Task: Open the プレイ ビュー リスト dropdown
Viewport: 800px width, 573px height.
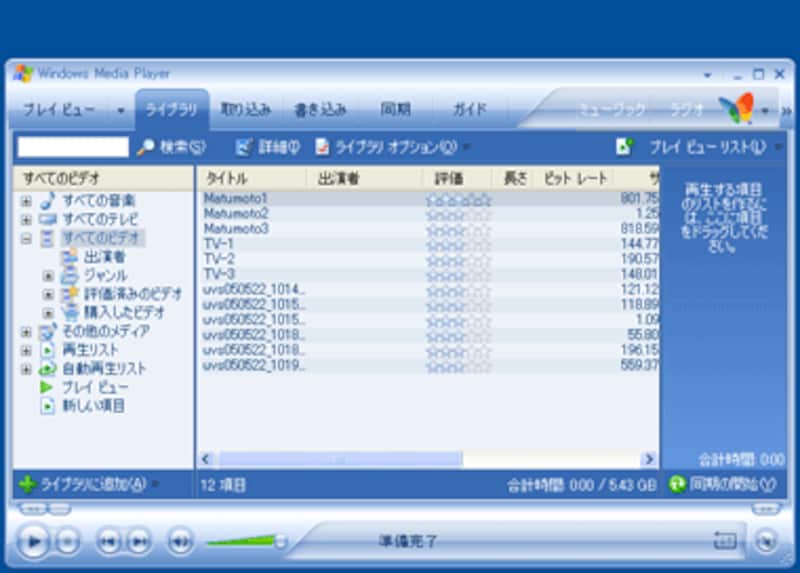Action: [x=714, y=147]
